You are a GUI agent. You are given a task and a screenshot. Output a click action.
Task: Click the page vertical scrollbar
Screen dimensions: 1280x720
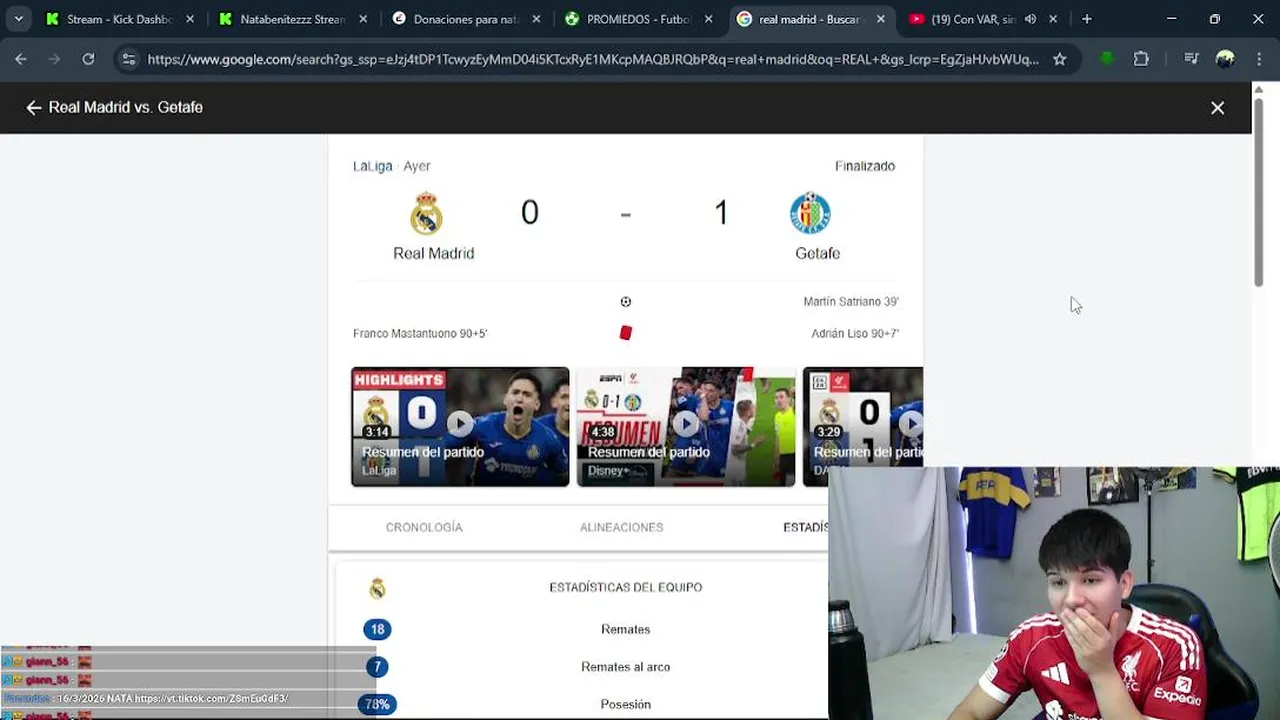click(x=1259, y=190)
